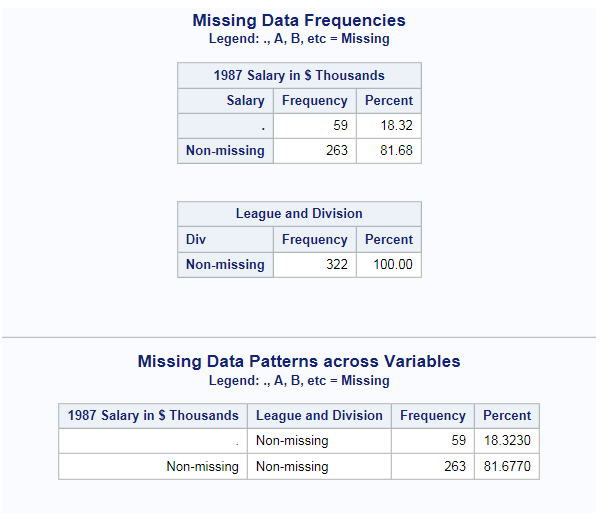608x520 pixels.
Task: Click the Frequency header in the Patterns table
Action: point(432,415)
